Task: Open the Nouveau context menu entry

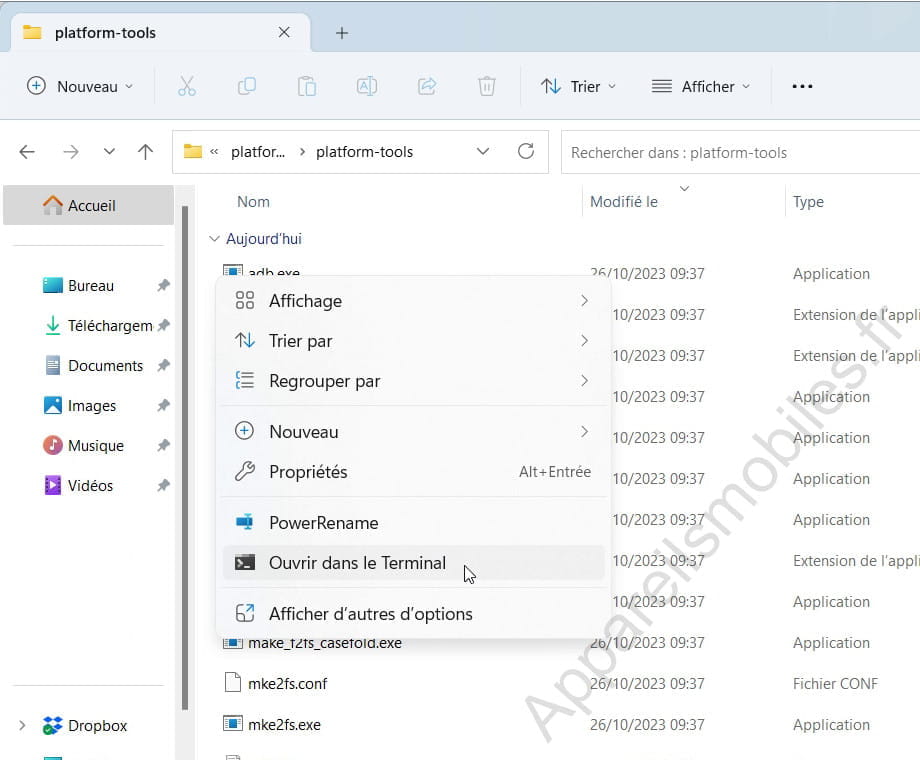Action: [x=413, y=431]
